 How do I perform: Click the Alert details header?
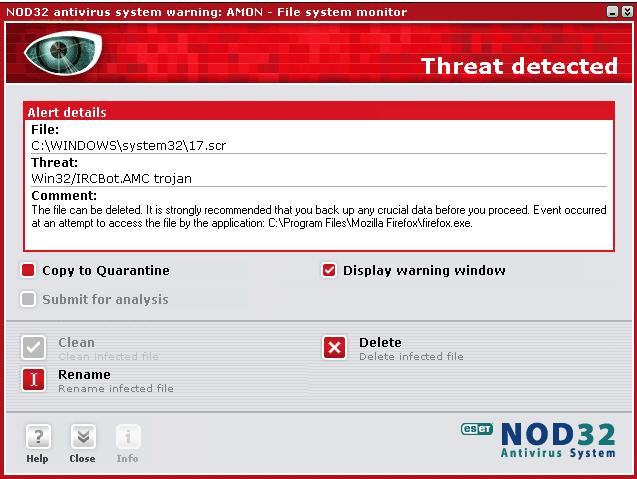point(319,112)
